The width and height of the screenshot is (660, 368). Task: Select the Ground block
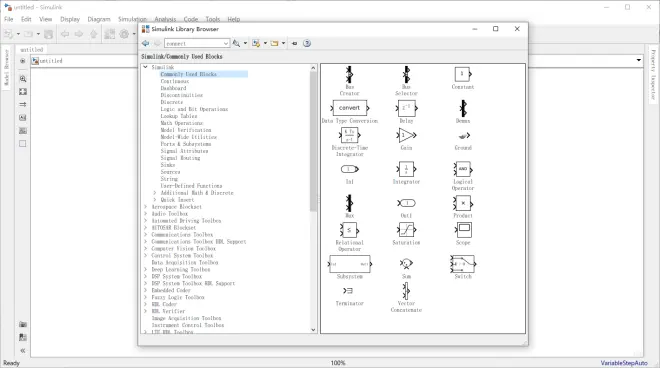coord(463,136)
